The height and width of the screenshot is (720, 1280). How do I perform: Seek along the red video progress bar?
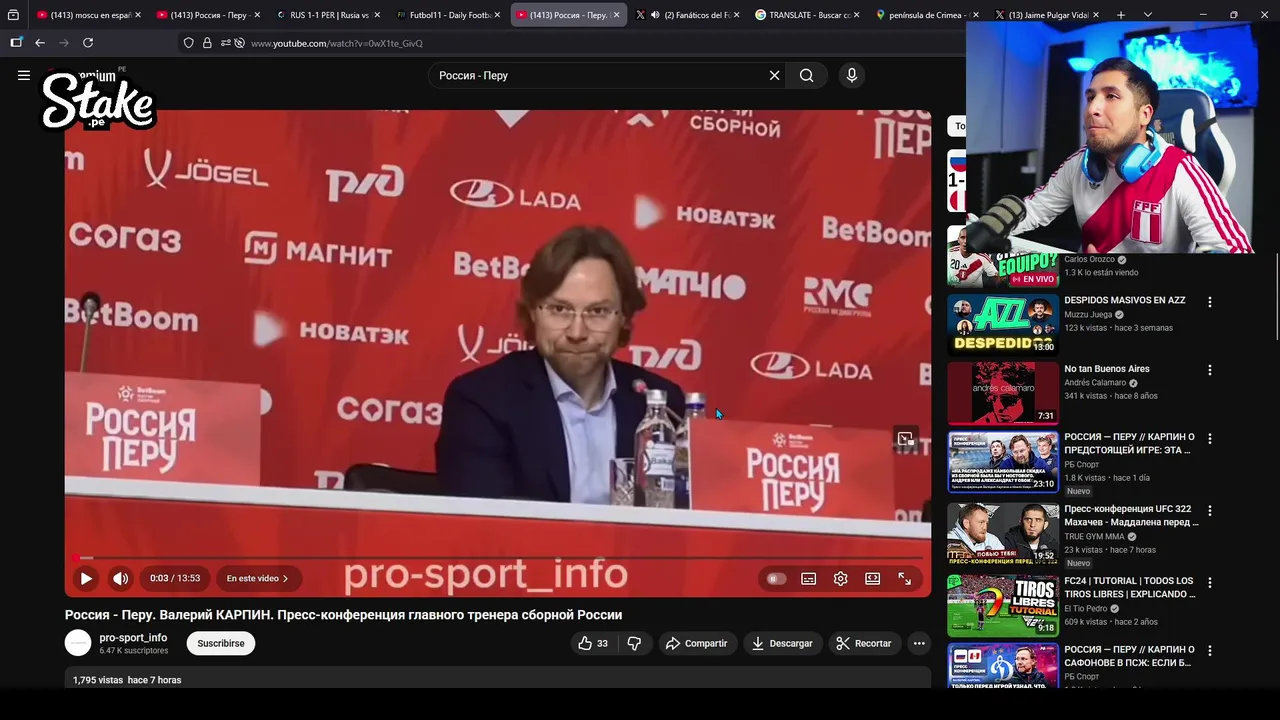(498, 558)
